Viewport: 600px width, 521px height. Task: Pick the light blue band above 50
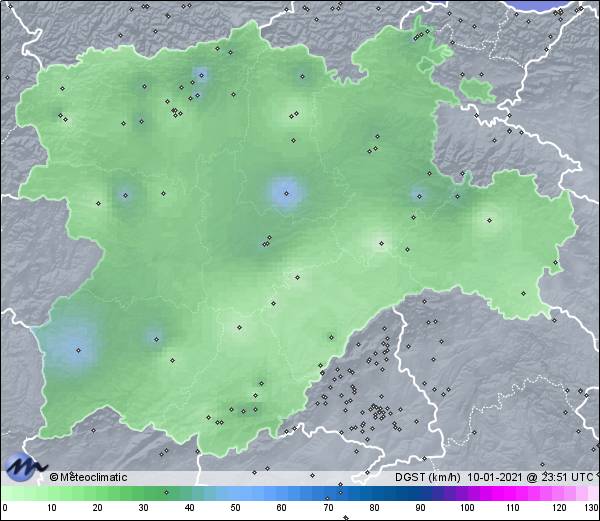[235, 493]
